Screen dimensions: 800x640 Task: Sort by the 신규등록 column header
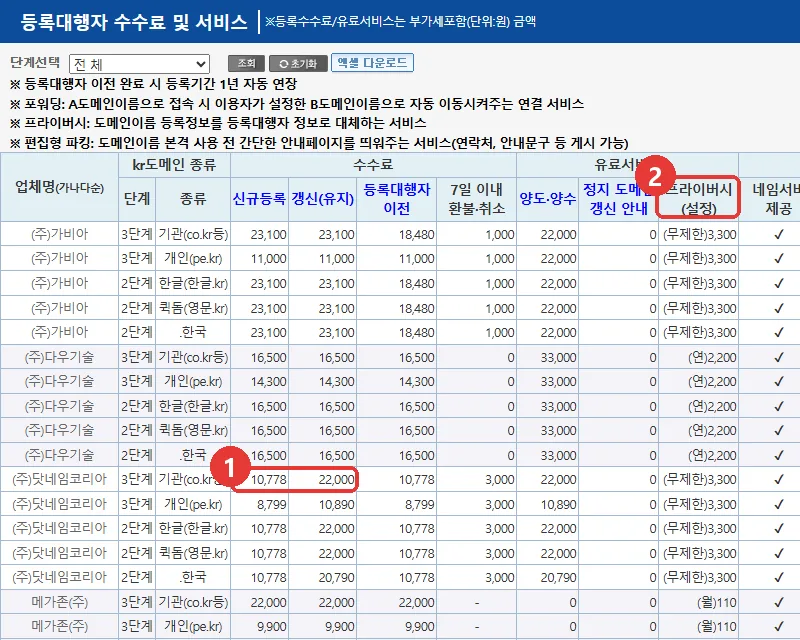259,199
